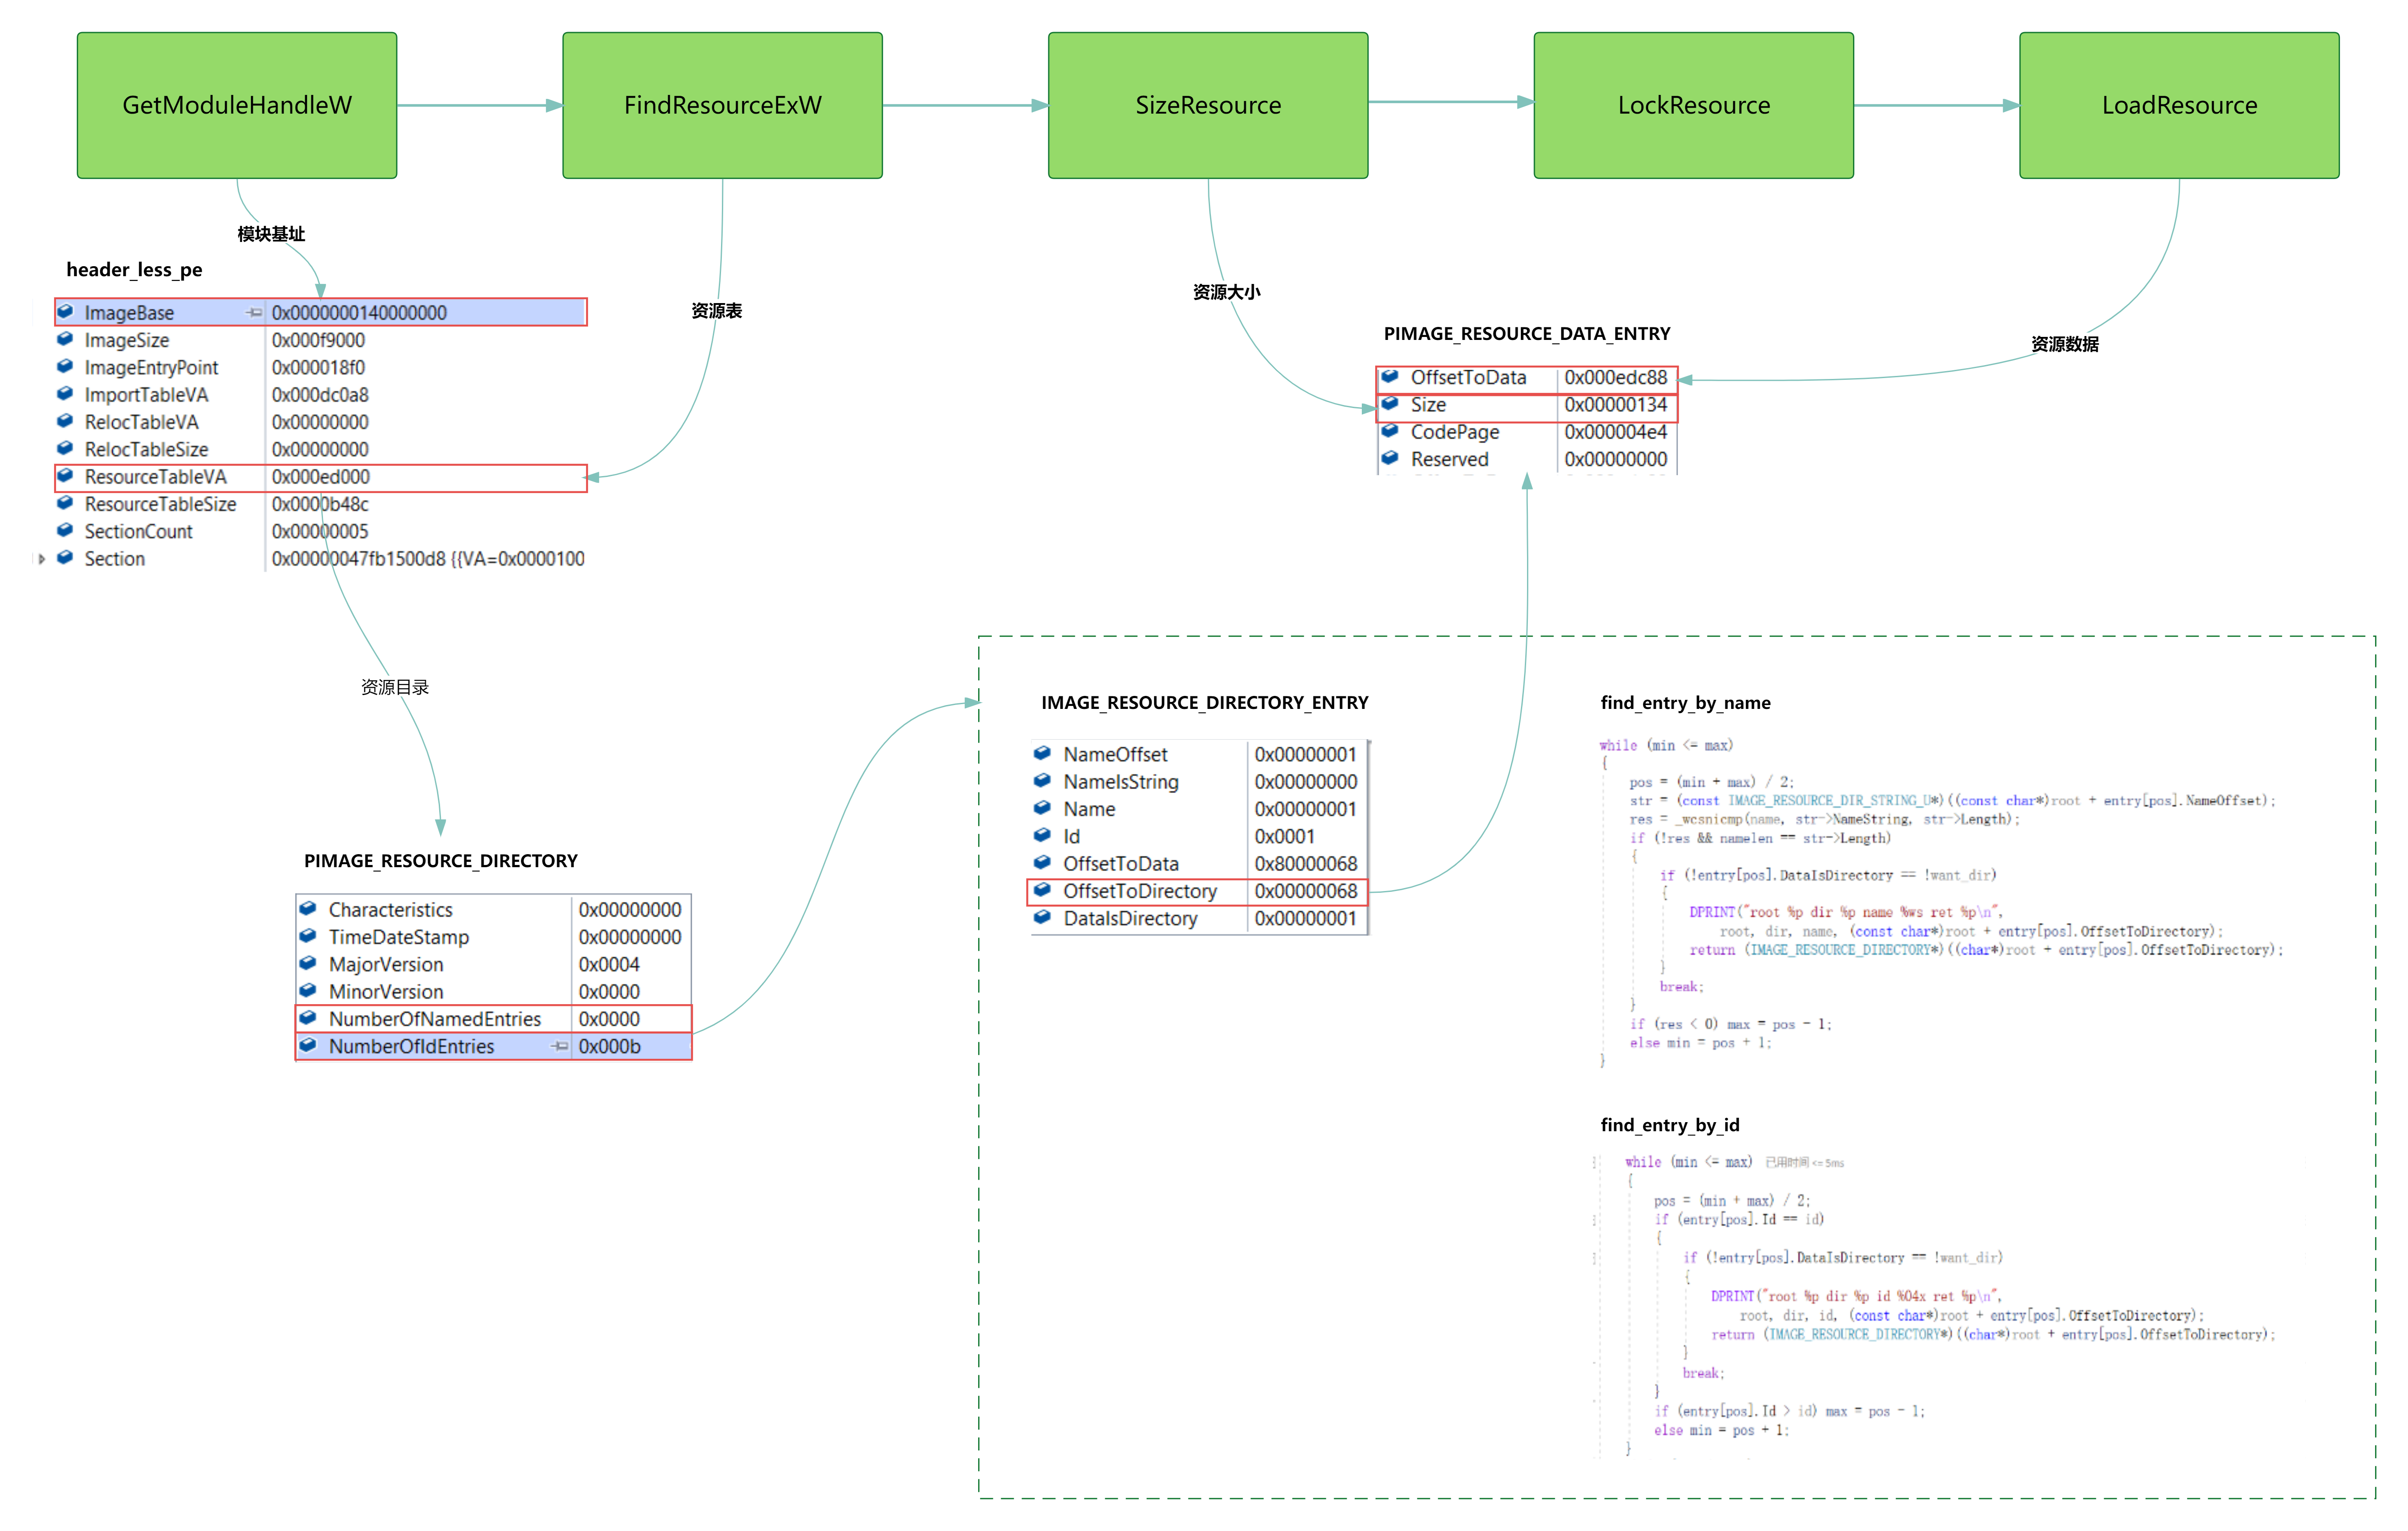Click the LoadResource green box
The image size is (2408, 1531).
(2178, 105)
